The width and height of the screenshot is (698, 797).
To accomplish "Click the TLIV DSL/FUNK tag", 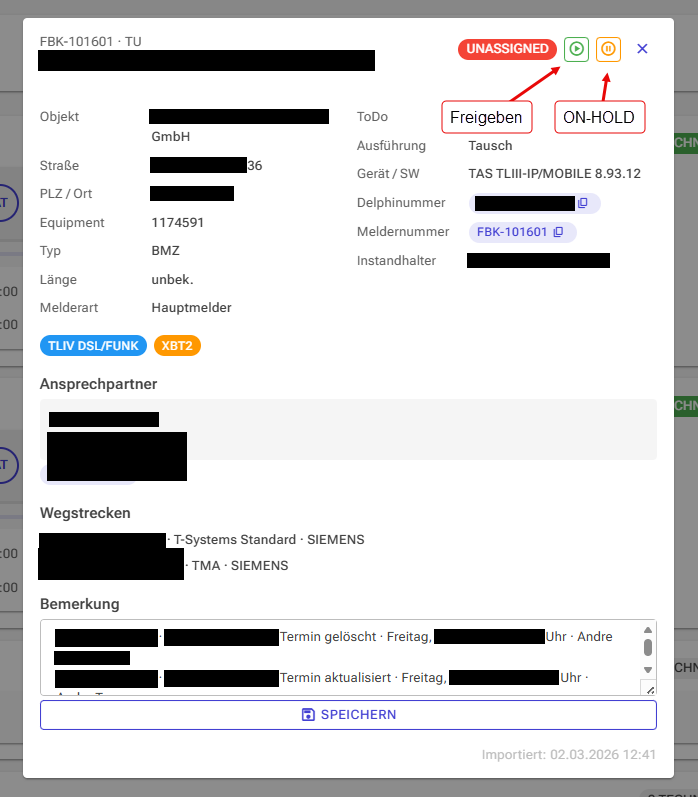I will (x=93, y=346).
